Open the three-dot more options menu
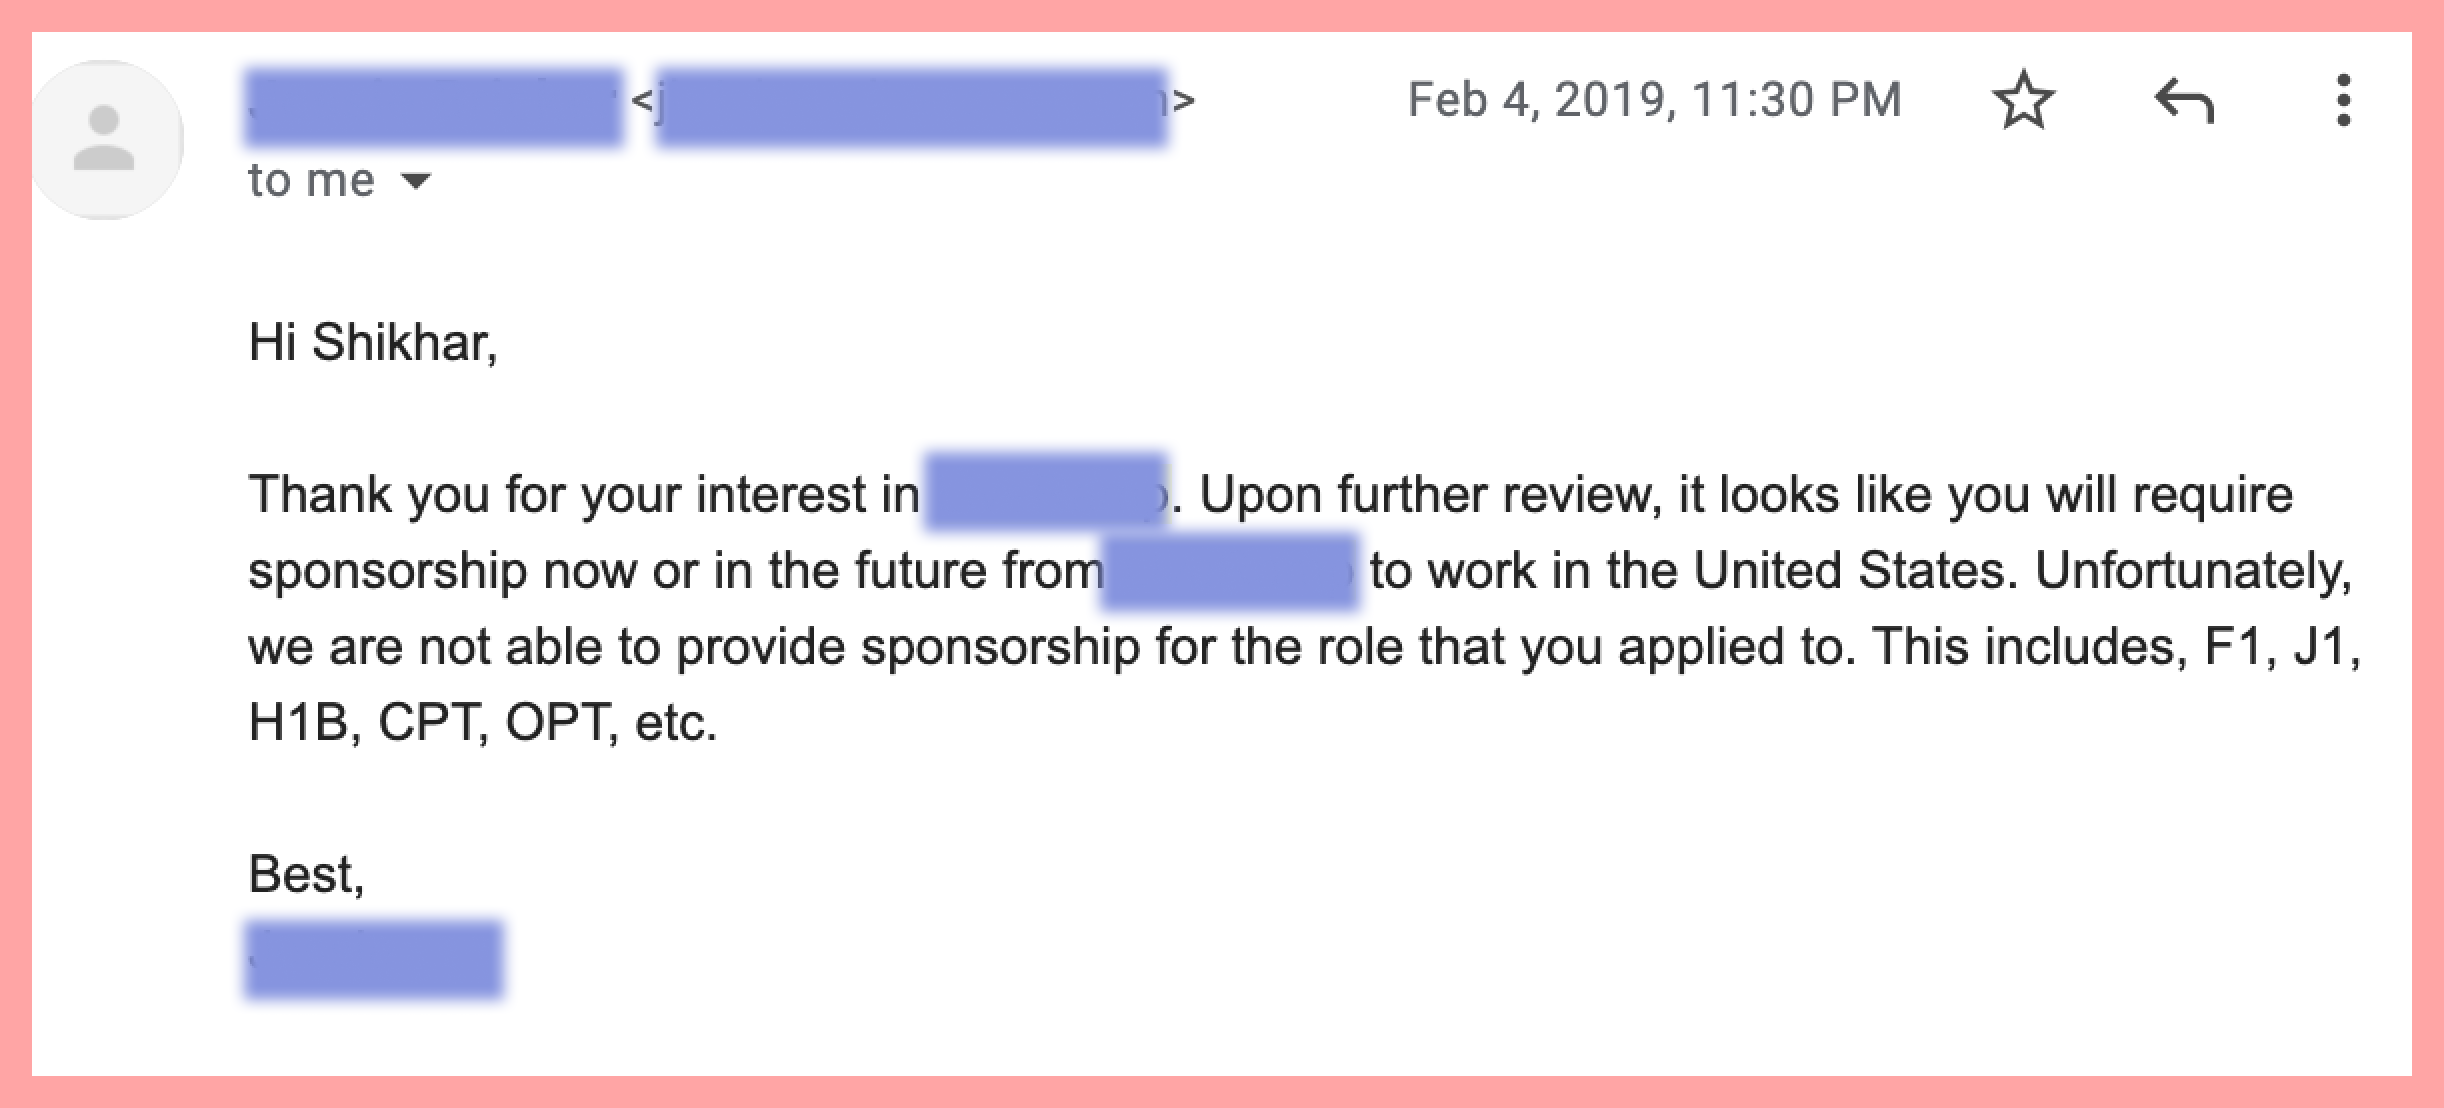 [2343, 100]
